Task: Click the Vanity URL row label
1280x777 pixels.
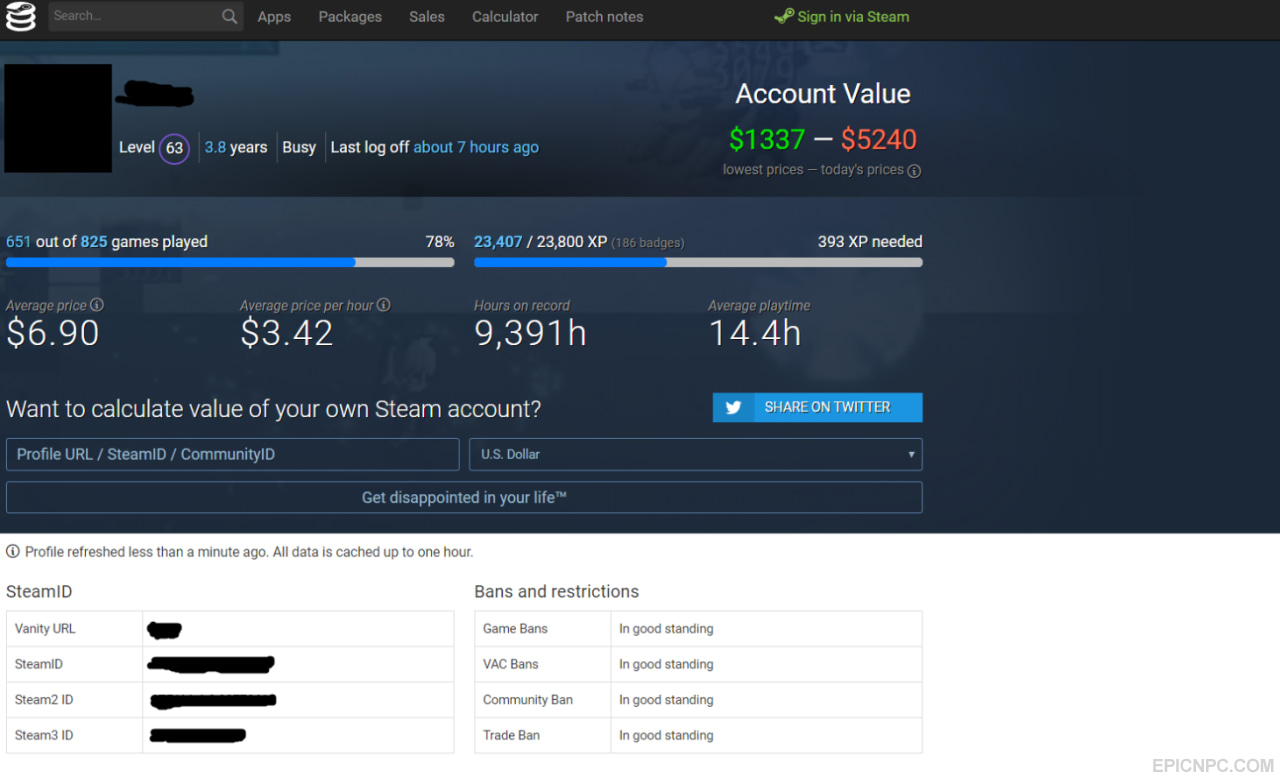Action: (x=45, y=629)
